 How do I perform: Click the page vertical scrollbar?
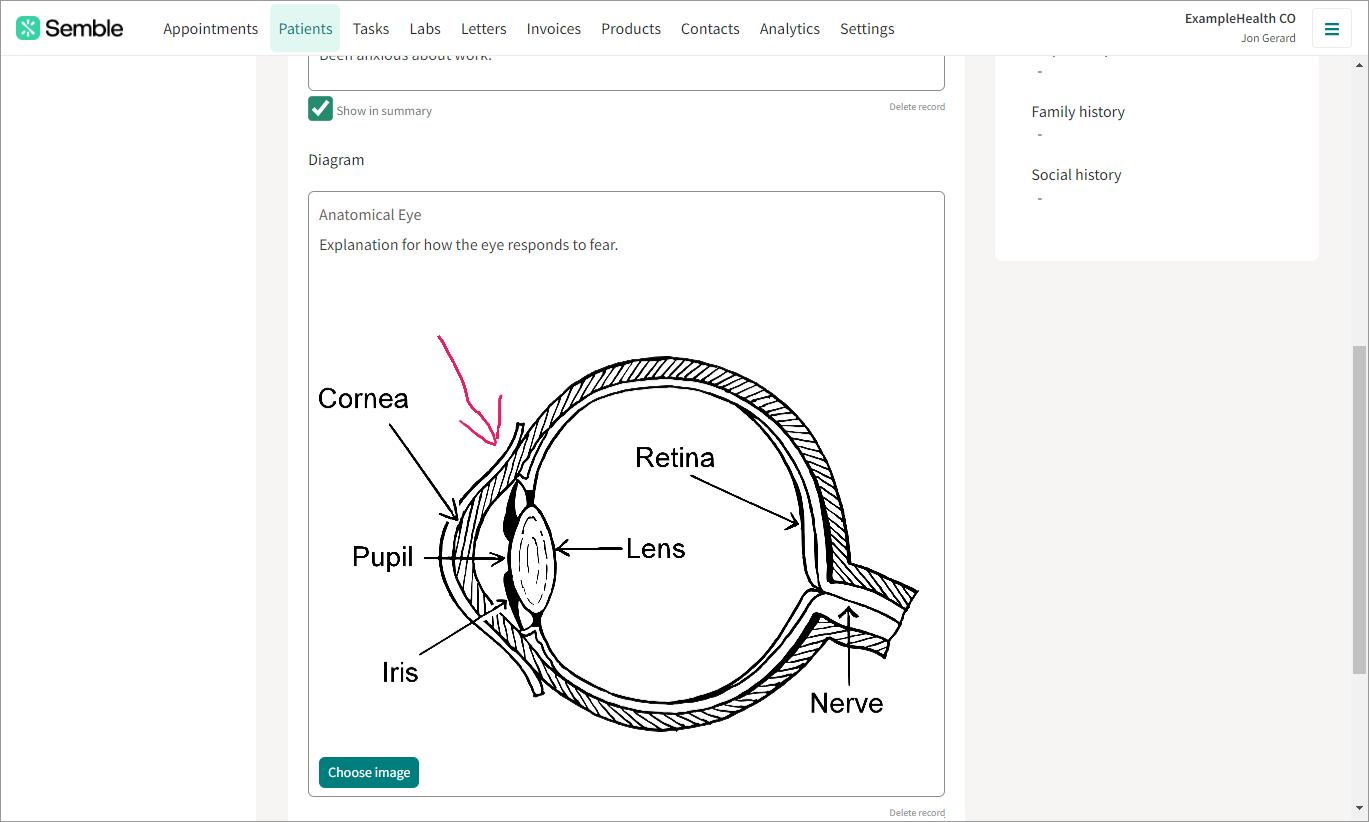pos(1359,510)
